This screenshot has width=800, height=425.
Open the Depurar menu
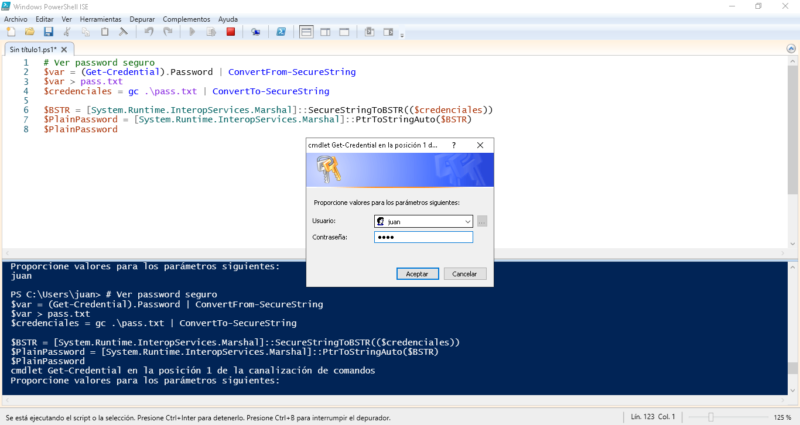tap(142, 19)
